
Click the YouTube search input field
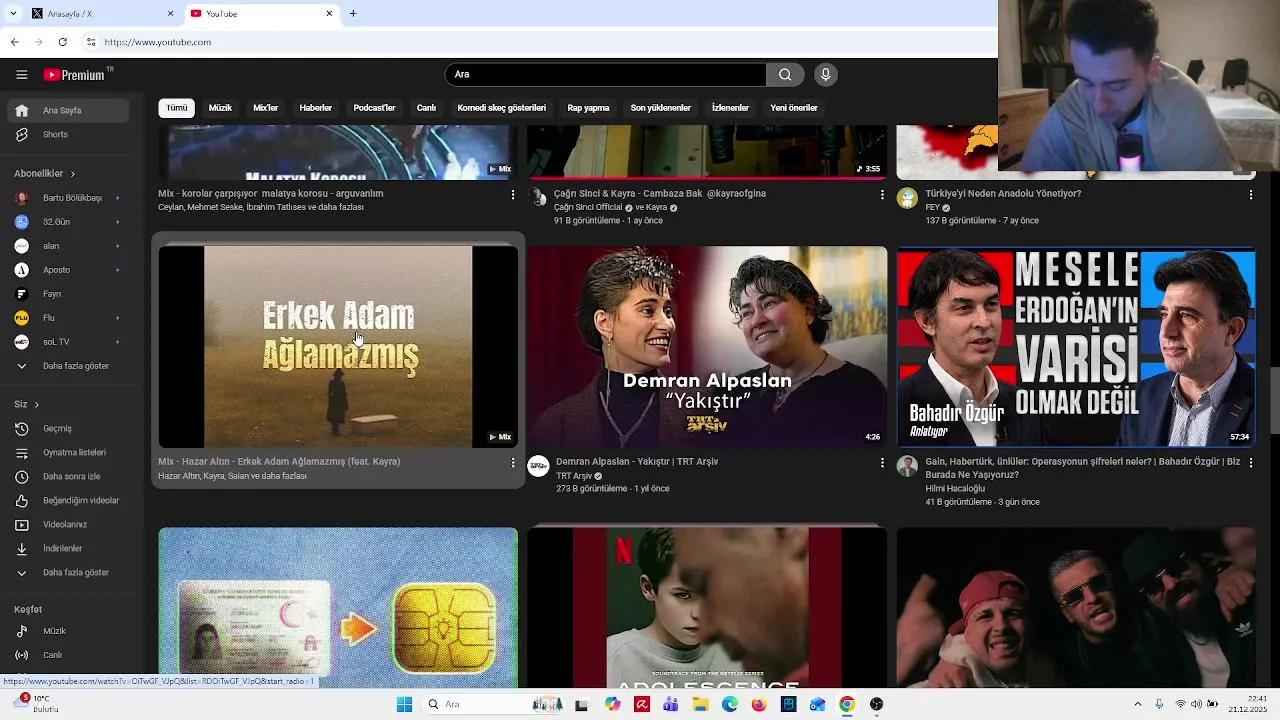pyautogui.click(x=606, y=74)
